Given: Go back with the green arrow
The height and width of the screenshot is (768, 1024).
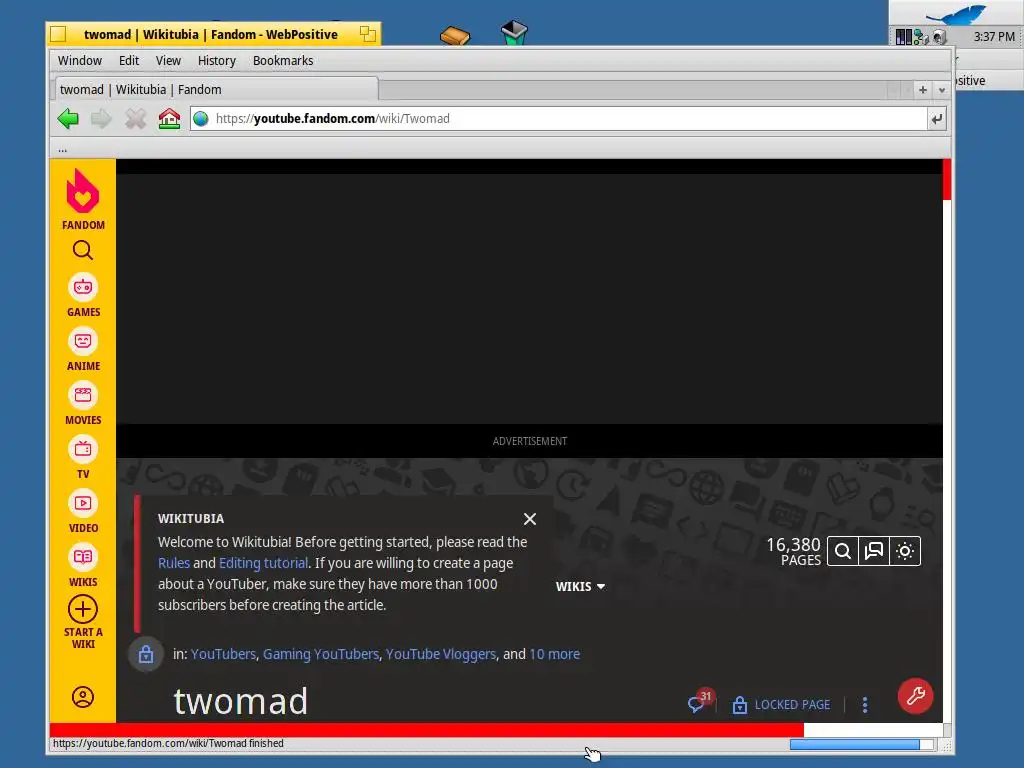Looking at the screenshot, I should [x=68, y=119].
